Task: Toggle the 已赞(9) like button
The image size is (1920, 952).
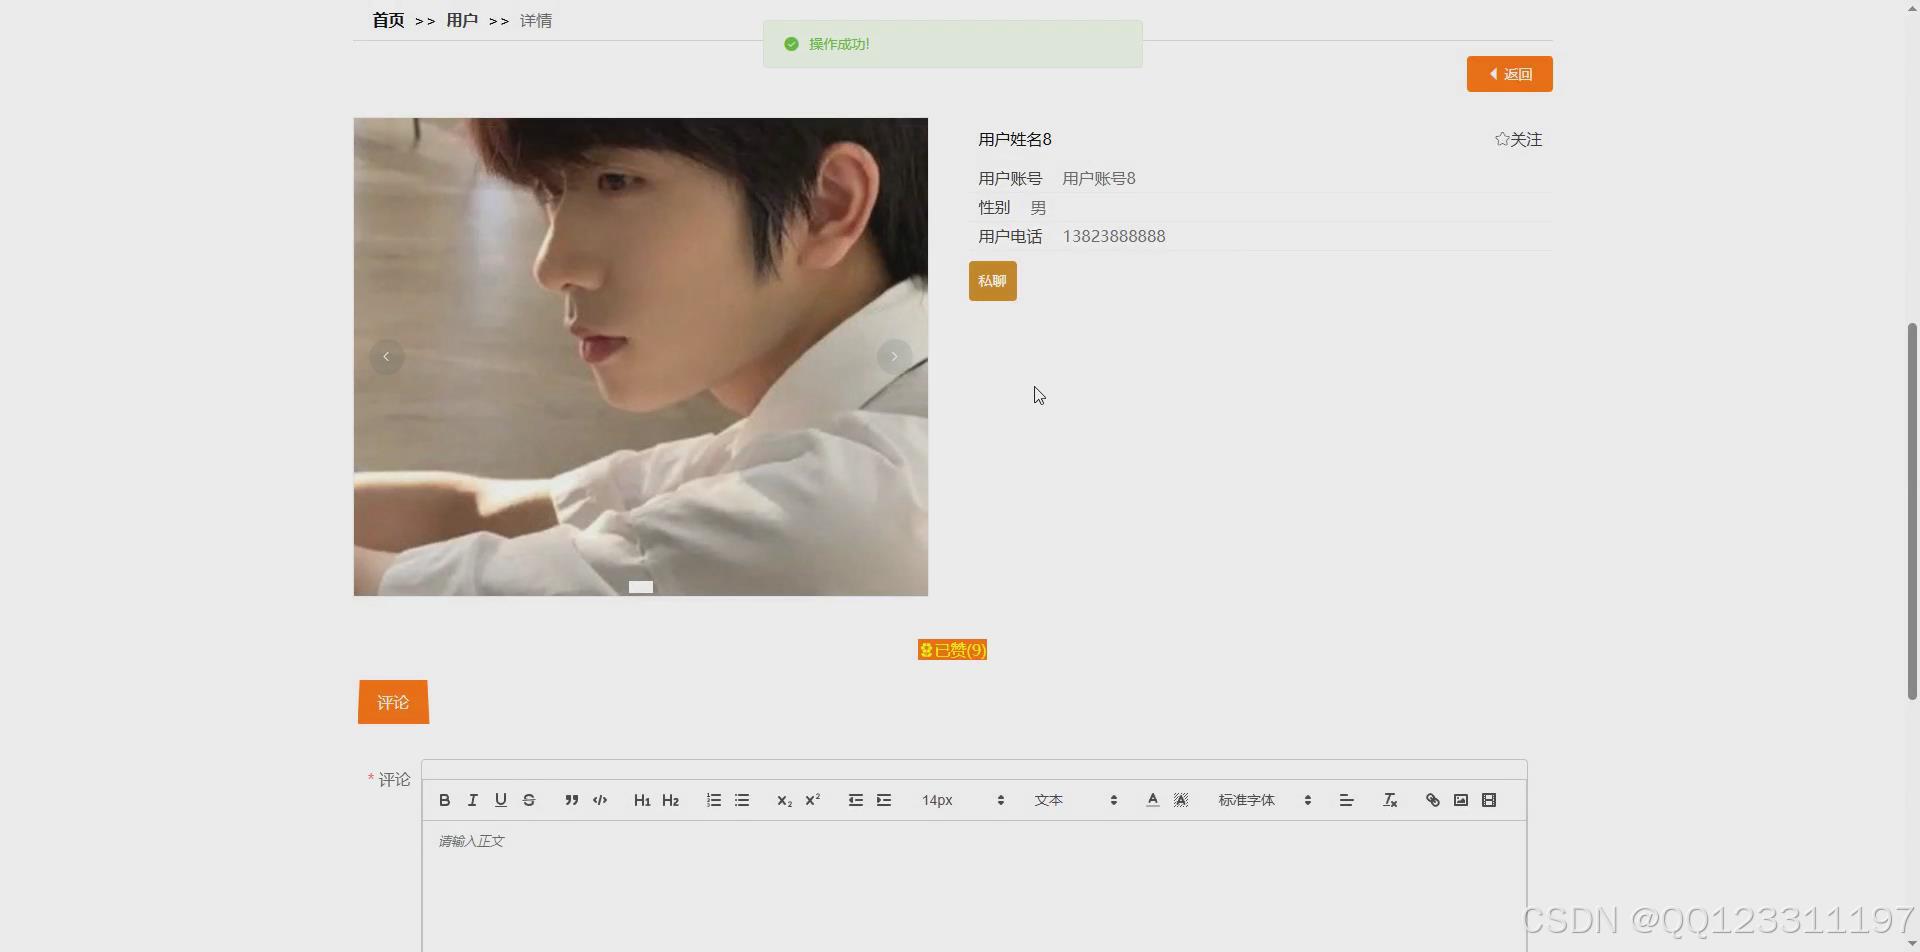Action: (952, 650)
